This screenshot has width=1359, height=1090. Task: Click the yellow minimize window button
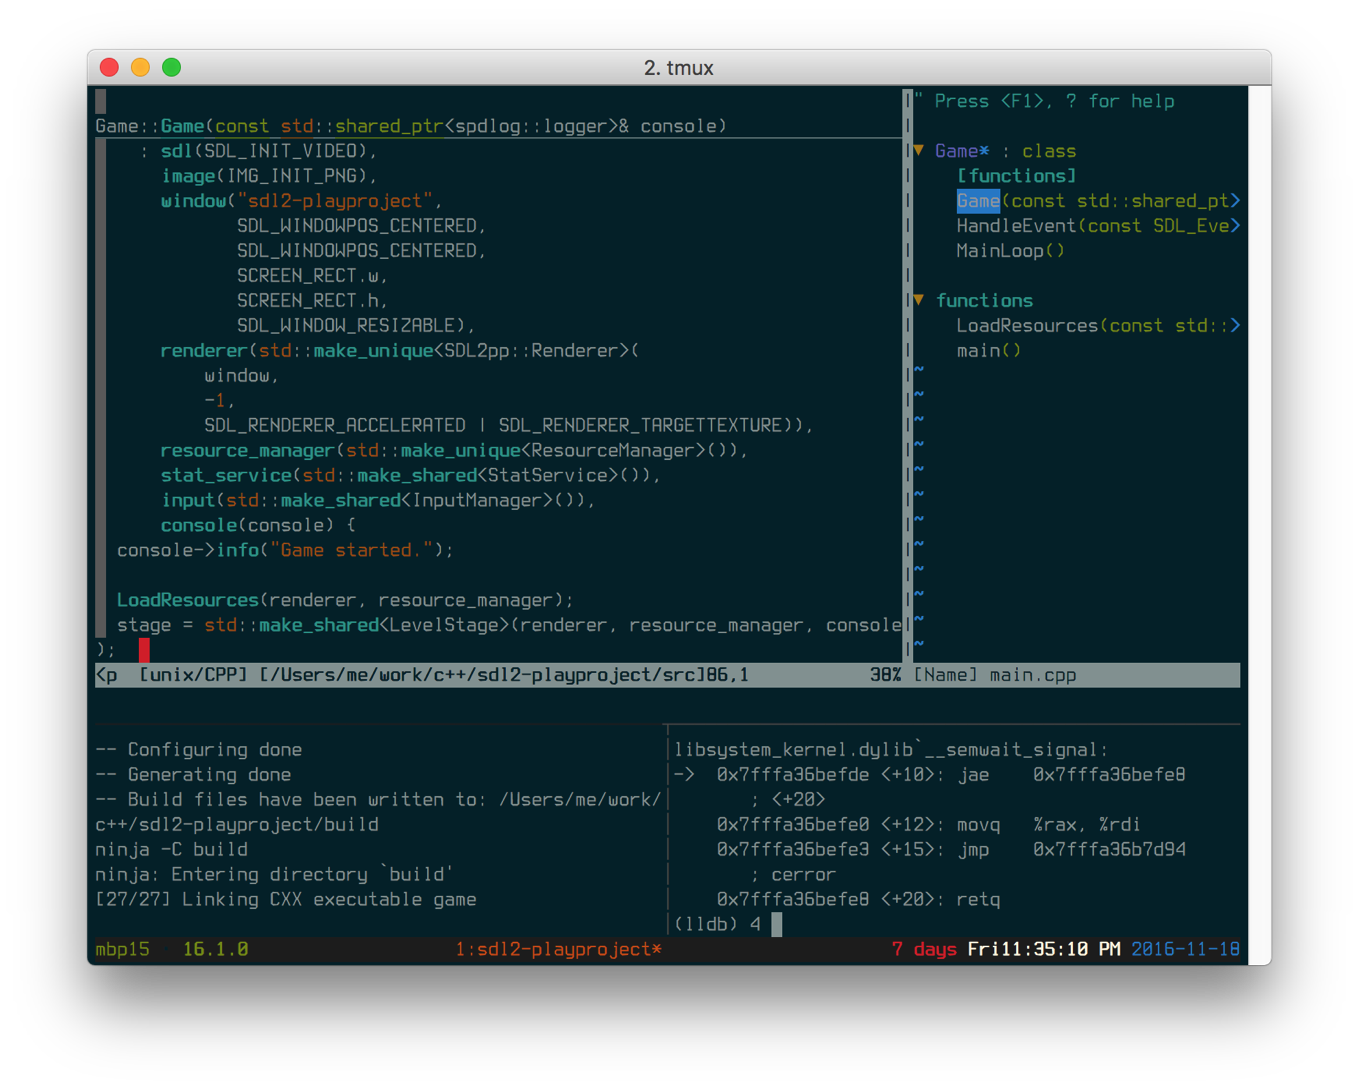[x=141, y=67]
